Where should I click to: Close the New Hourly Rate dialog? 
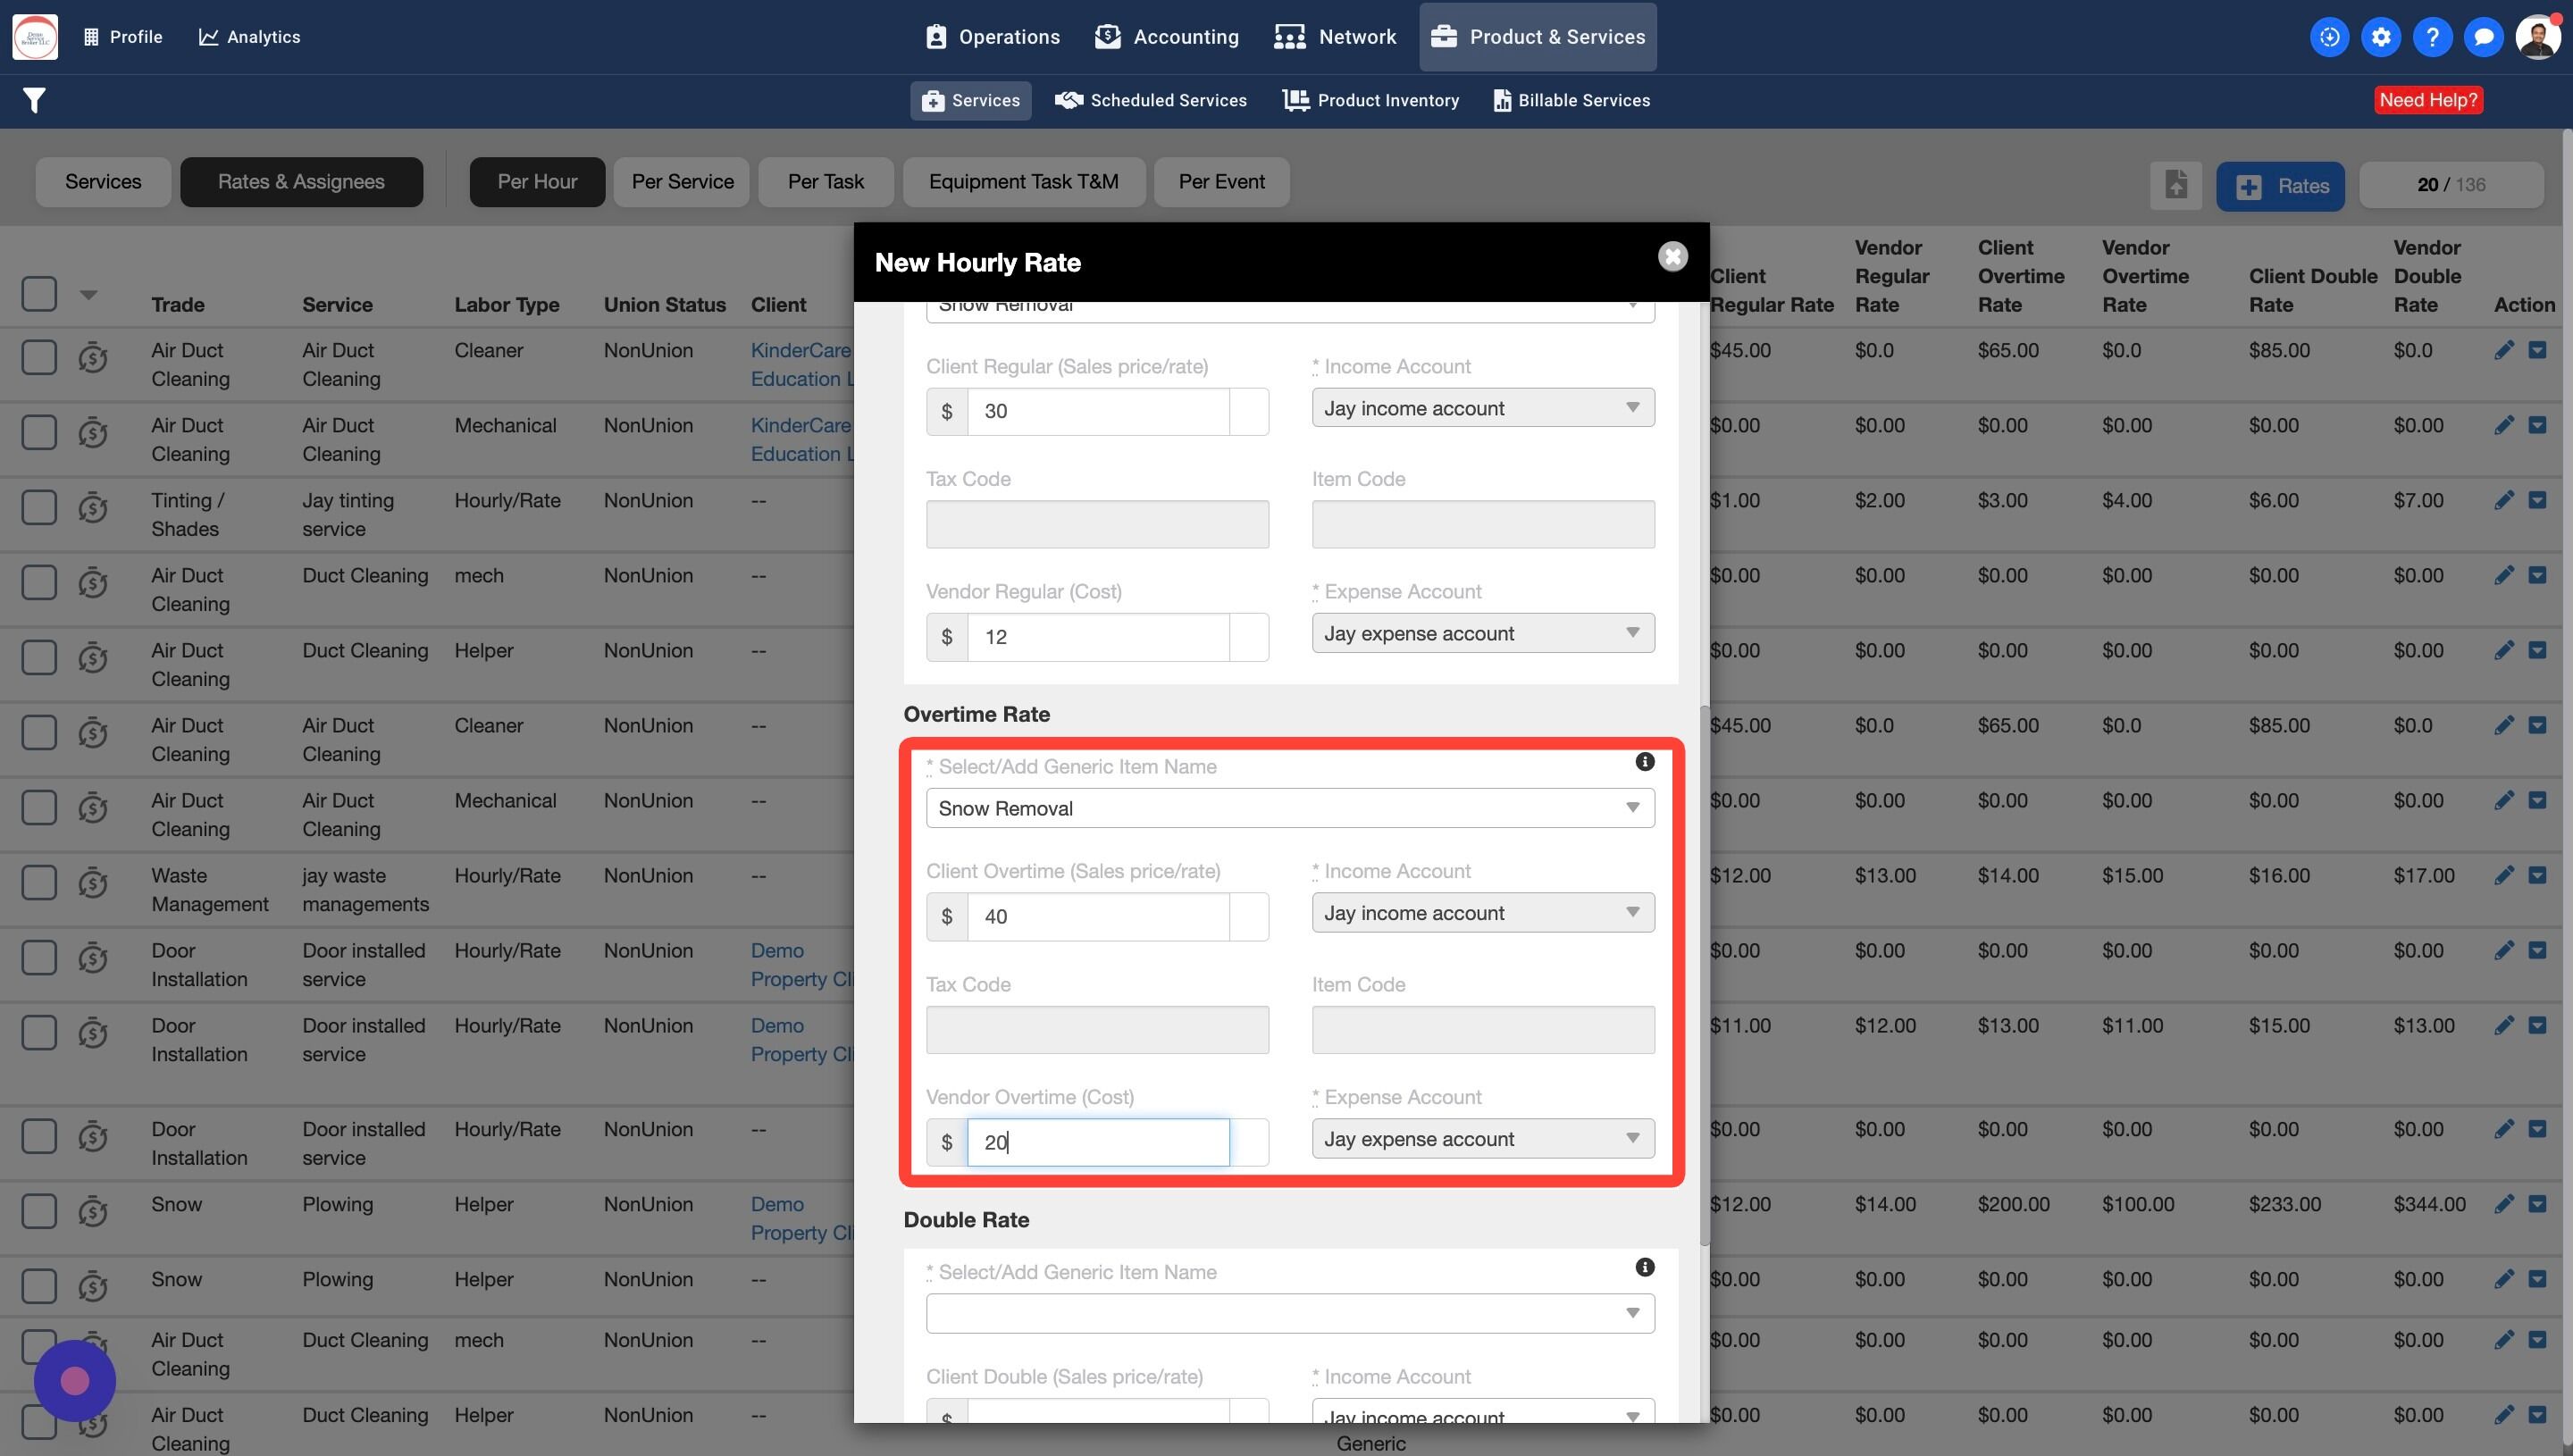click(1672, 257)
